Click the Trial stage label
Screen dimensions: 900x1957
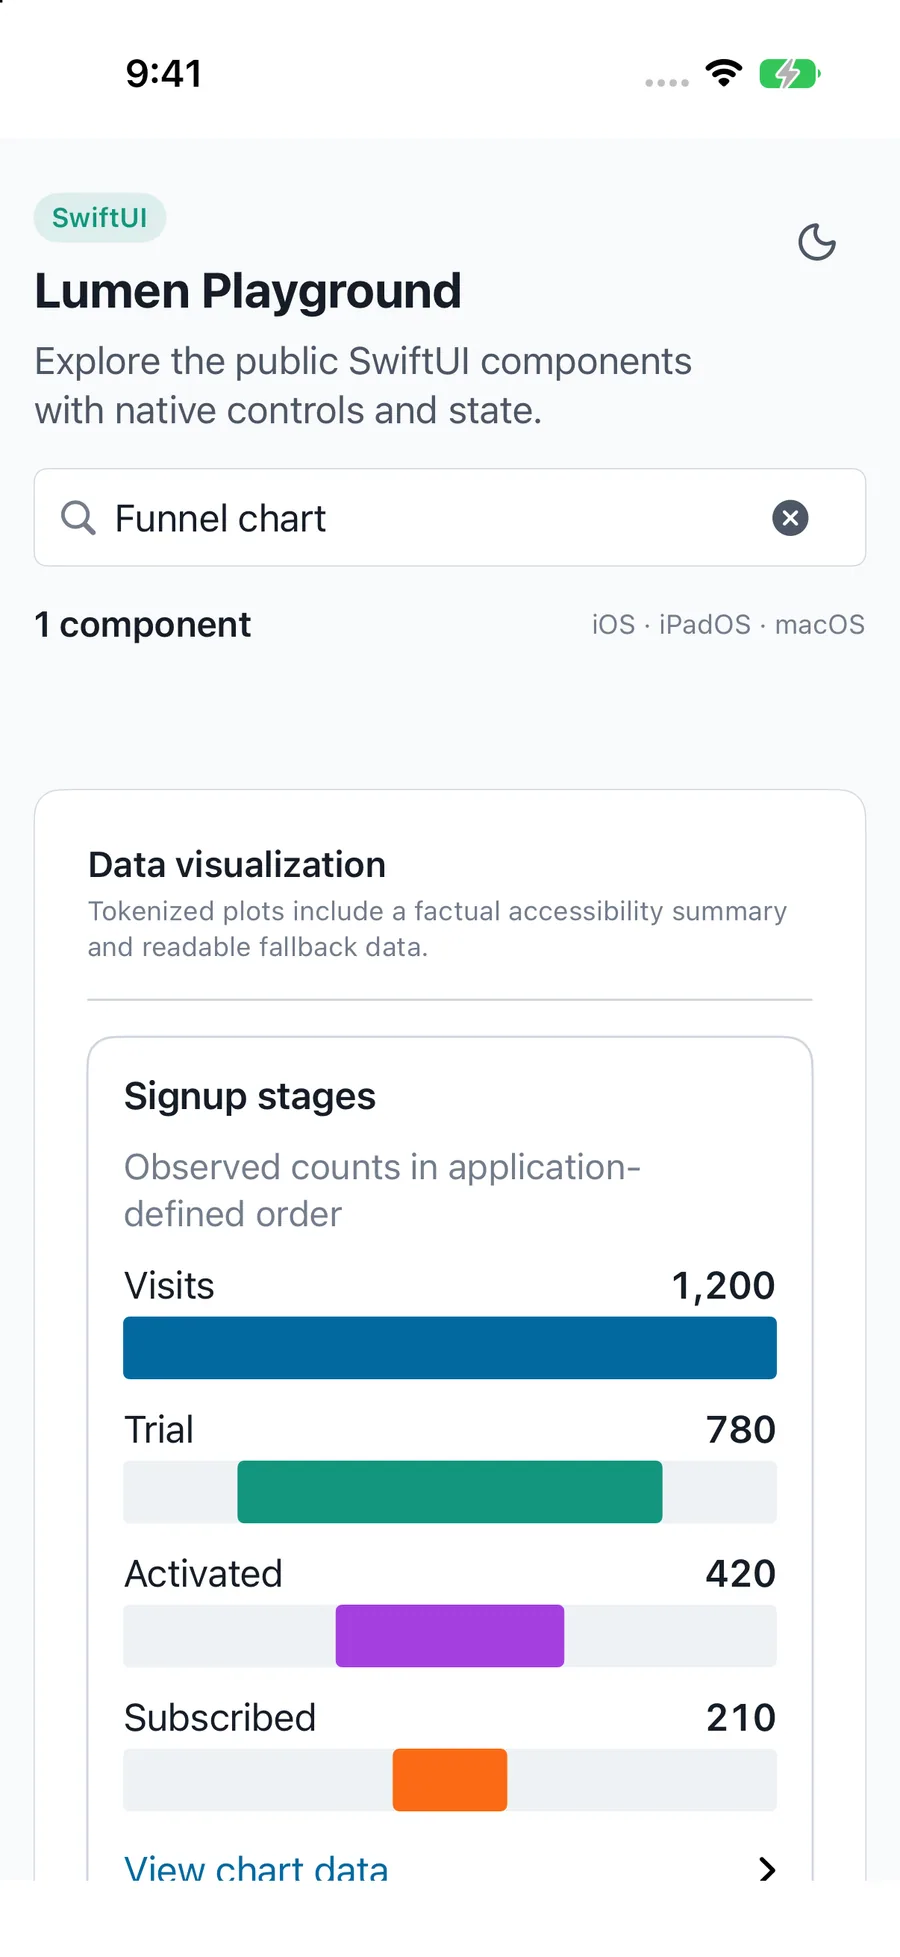[159, 1430]
